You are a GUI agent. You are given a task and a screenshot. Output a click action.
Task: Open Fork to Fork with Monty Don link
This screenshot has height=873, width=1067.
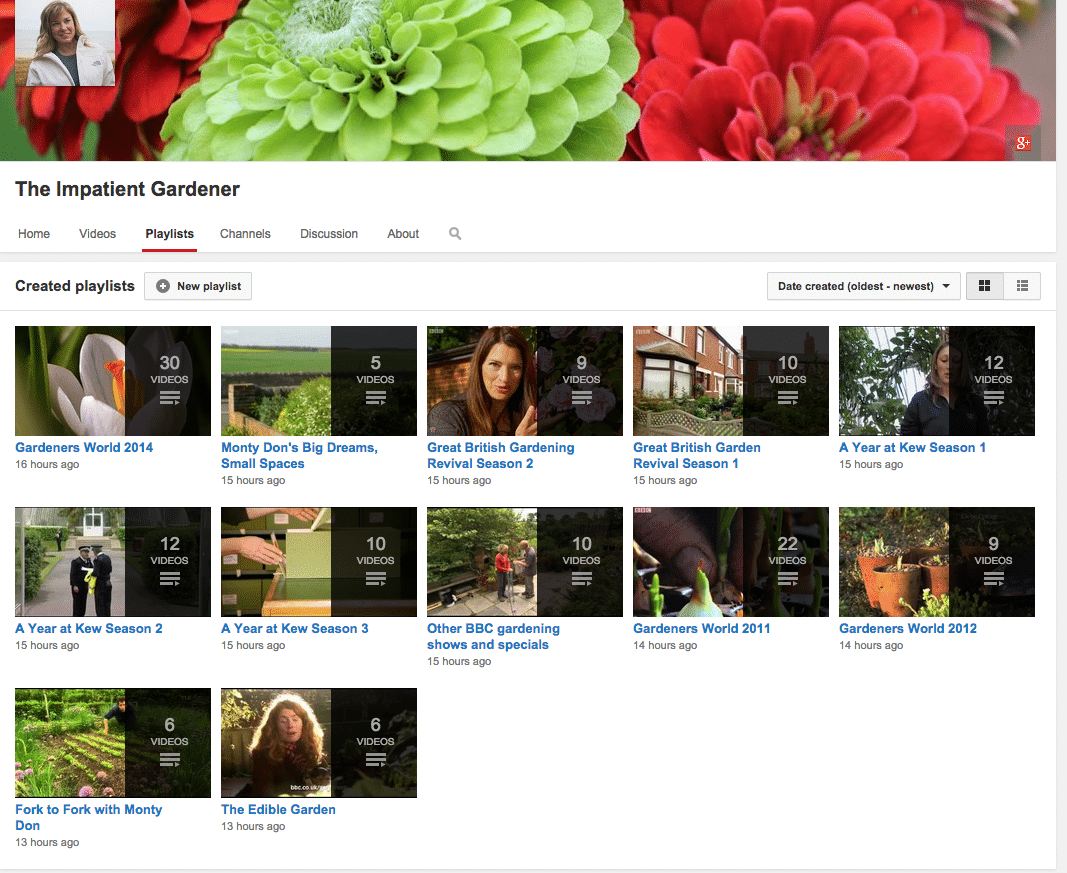[88, 817]
